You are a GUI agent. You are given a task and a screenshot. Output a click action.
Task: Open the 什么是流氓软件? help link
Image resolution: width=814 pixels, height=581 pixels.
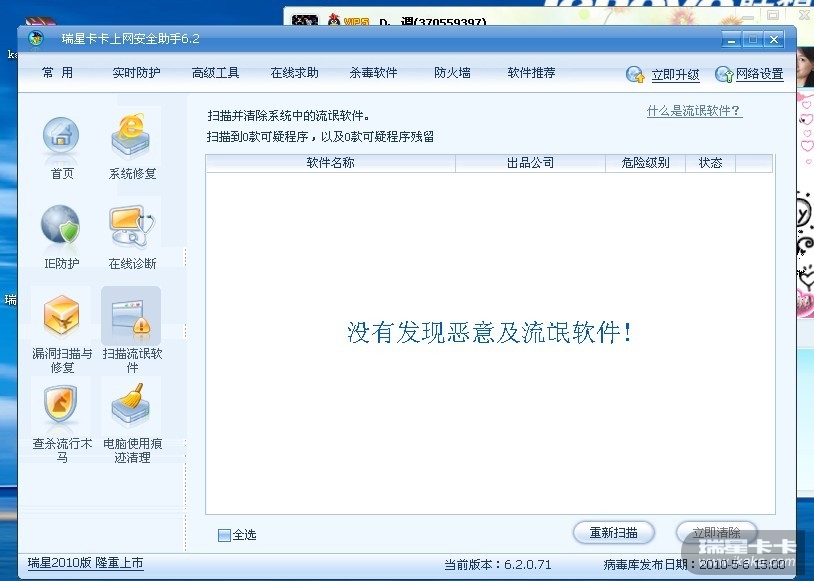point(694,111)
